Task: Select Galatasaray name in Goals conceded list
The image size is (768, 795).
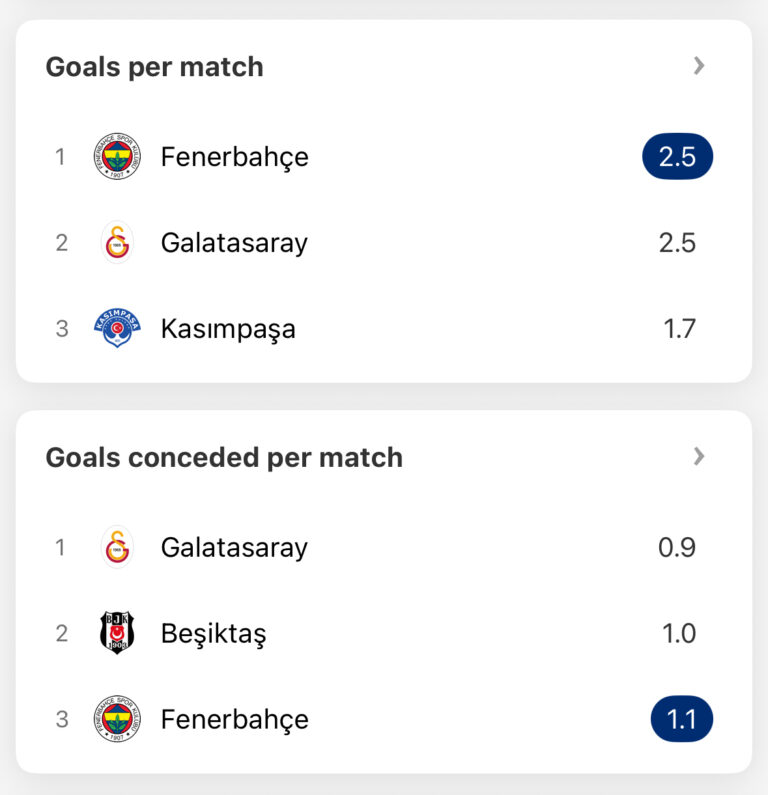Action: click(x=234, y=548)
